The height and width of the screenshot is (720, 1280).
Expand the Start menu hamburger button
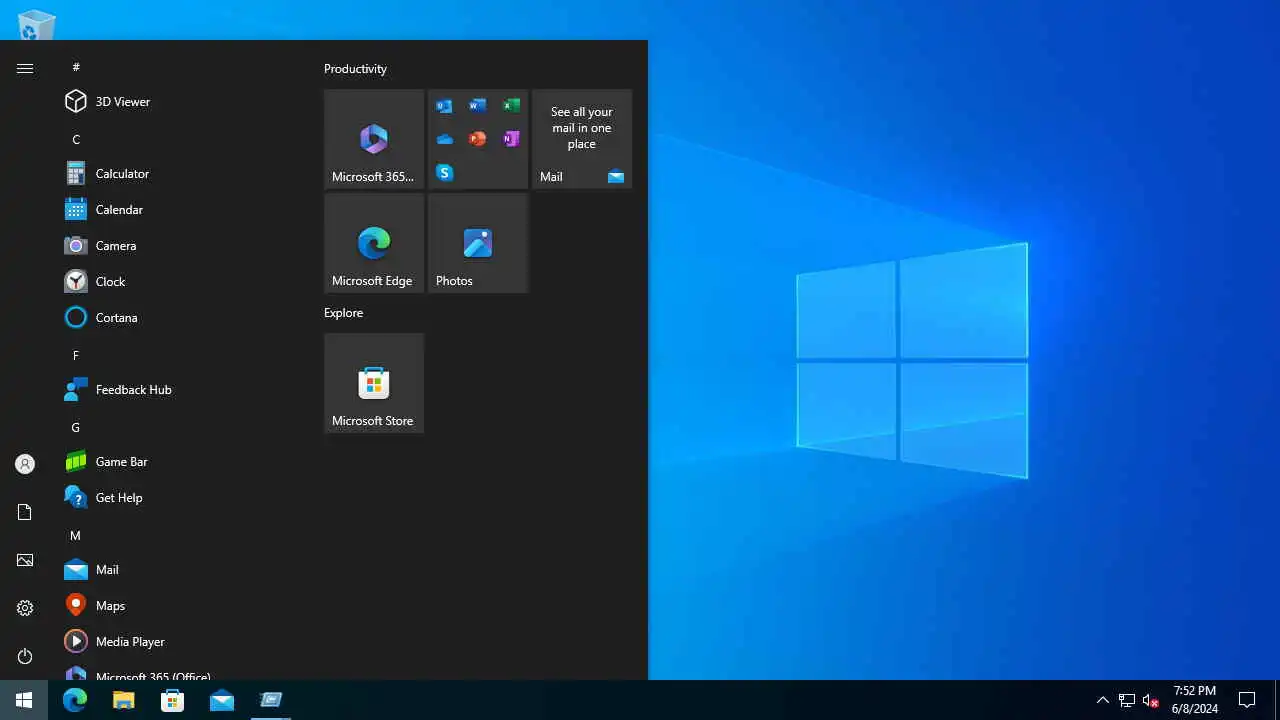click(25, 68)
